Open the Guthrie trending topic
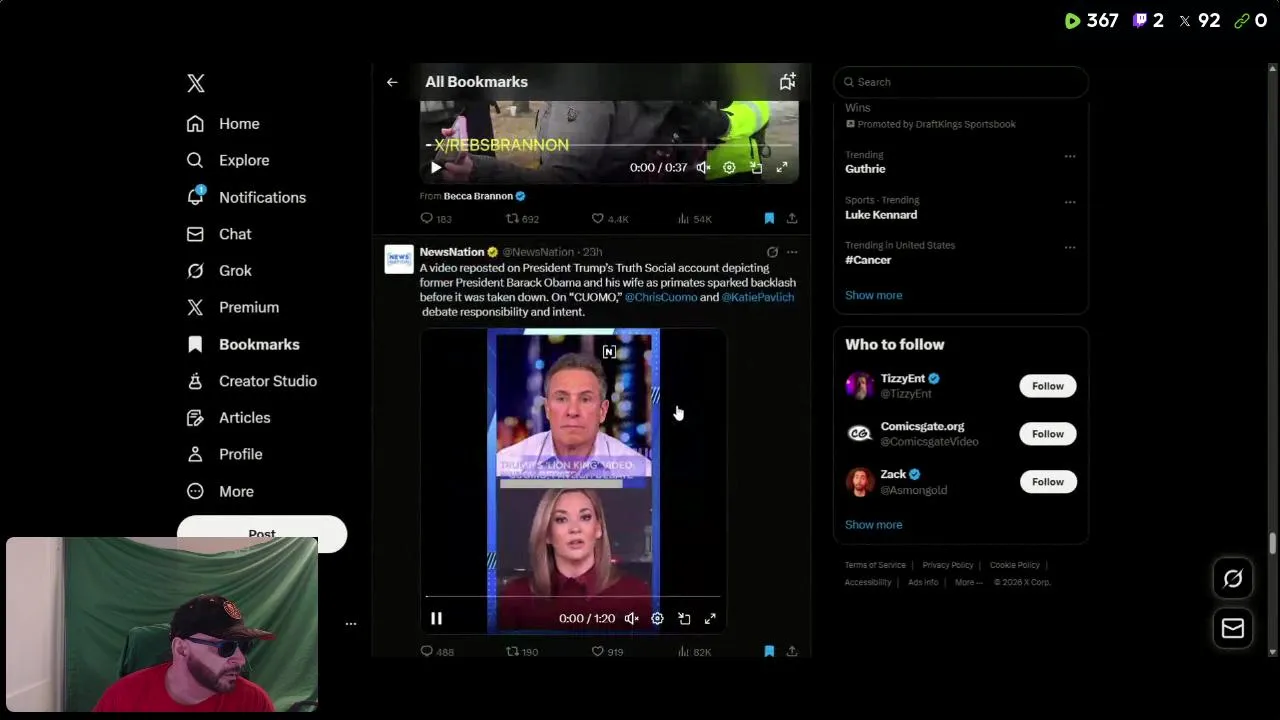 click(865, 169)
